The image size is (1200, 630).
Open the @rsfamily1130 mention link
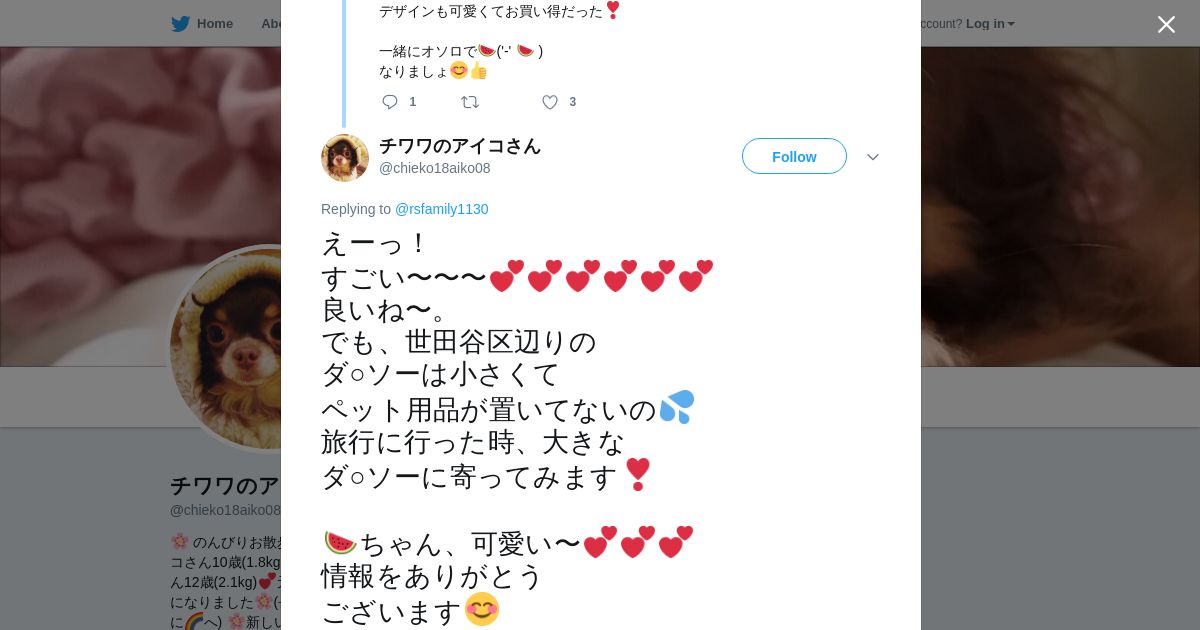point(441,209)
